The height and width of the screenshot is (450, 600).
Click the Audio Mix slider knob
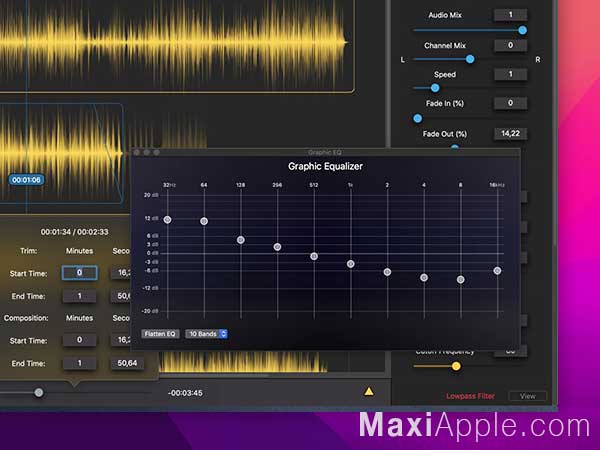(x=522, y=30)
